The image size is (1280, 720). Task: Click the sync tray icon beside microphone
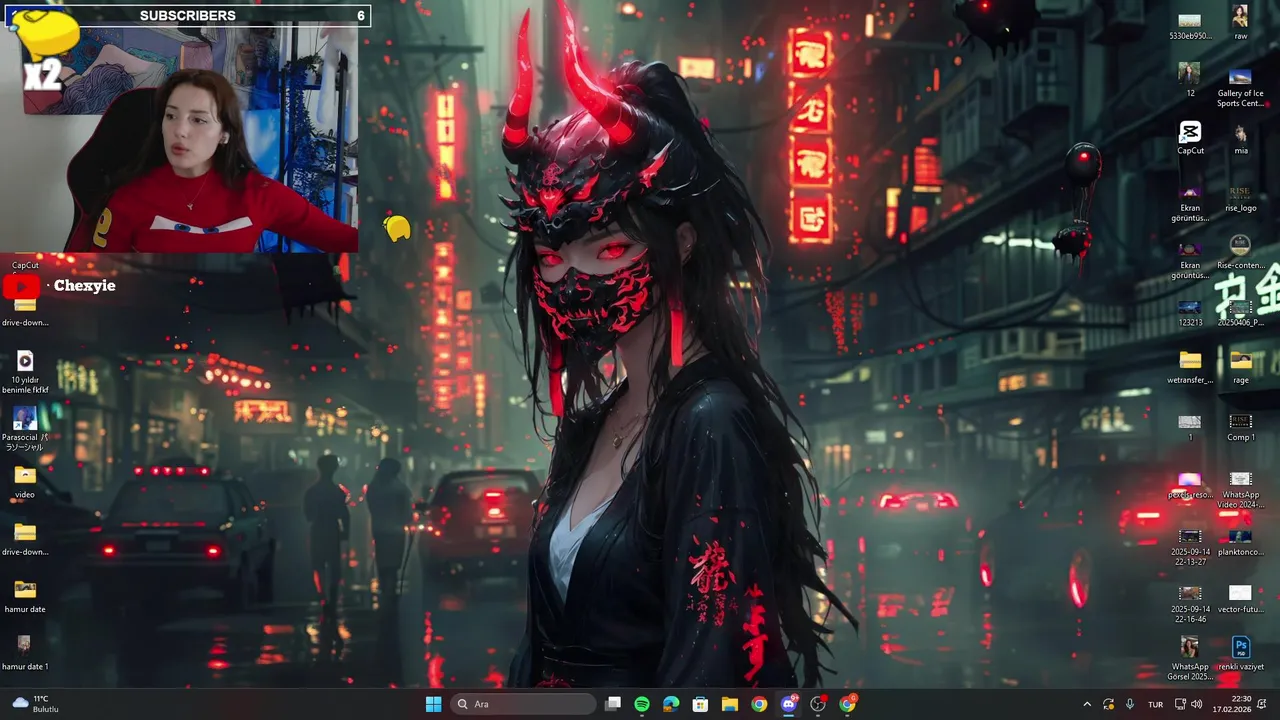coord(1108,704)
